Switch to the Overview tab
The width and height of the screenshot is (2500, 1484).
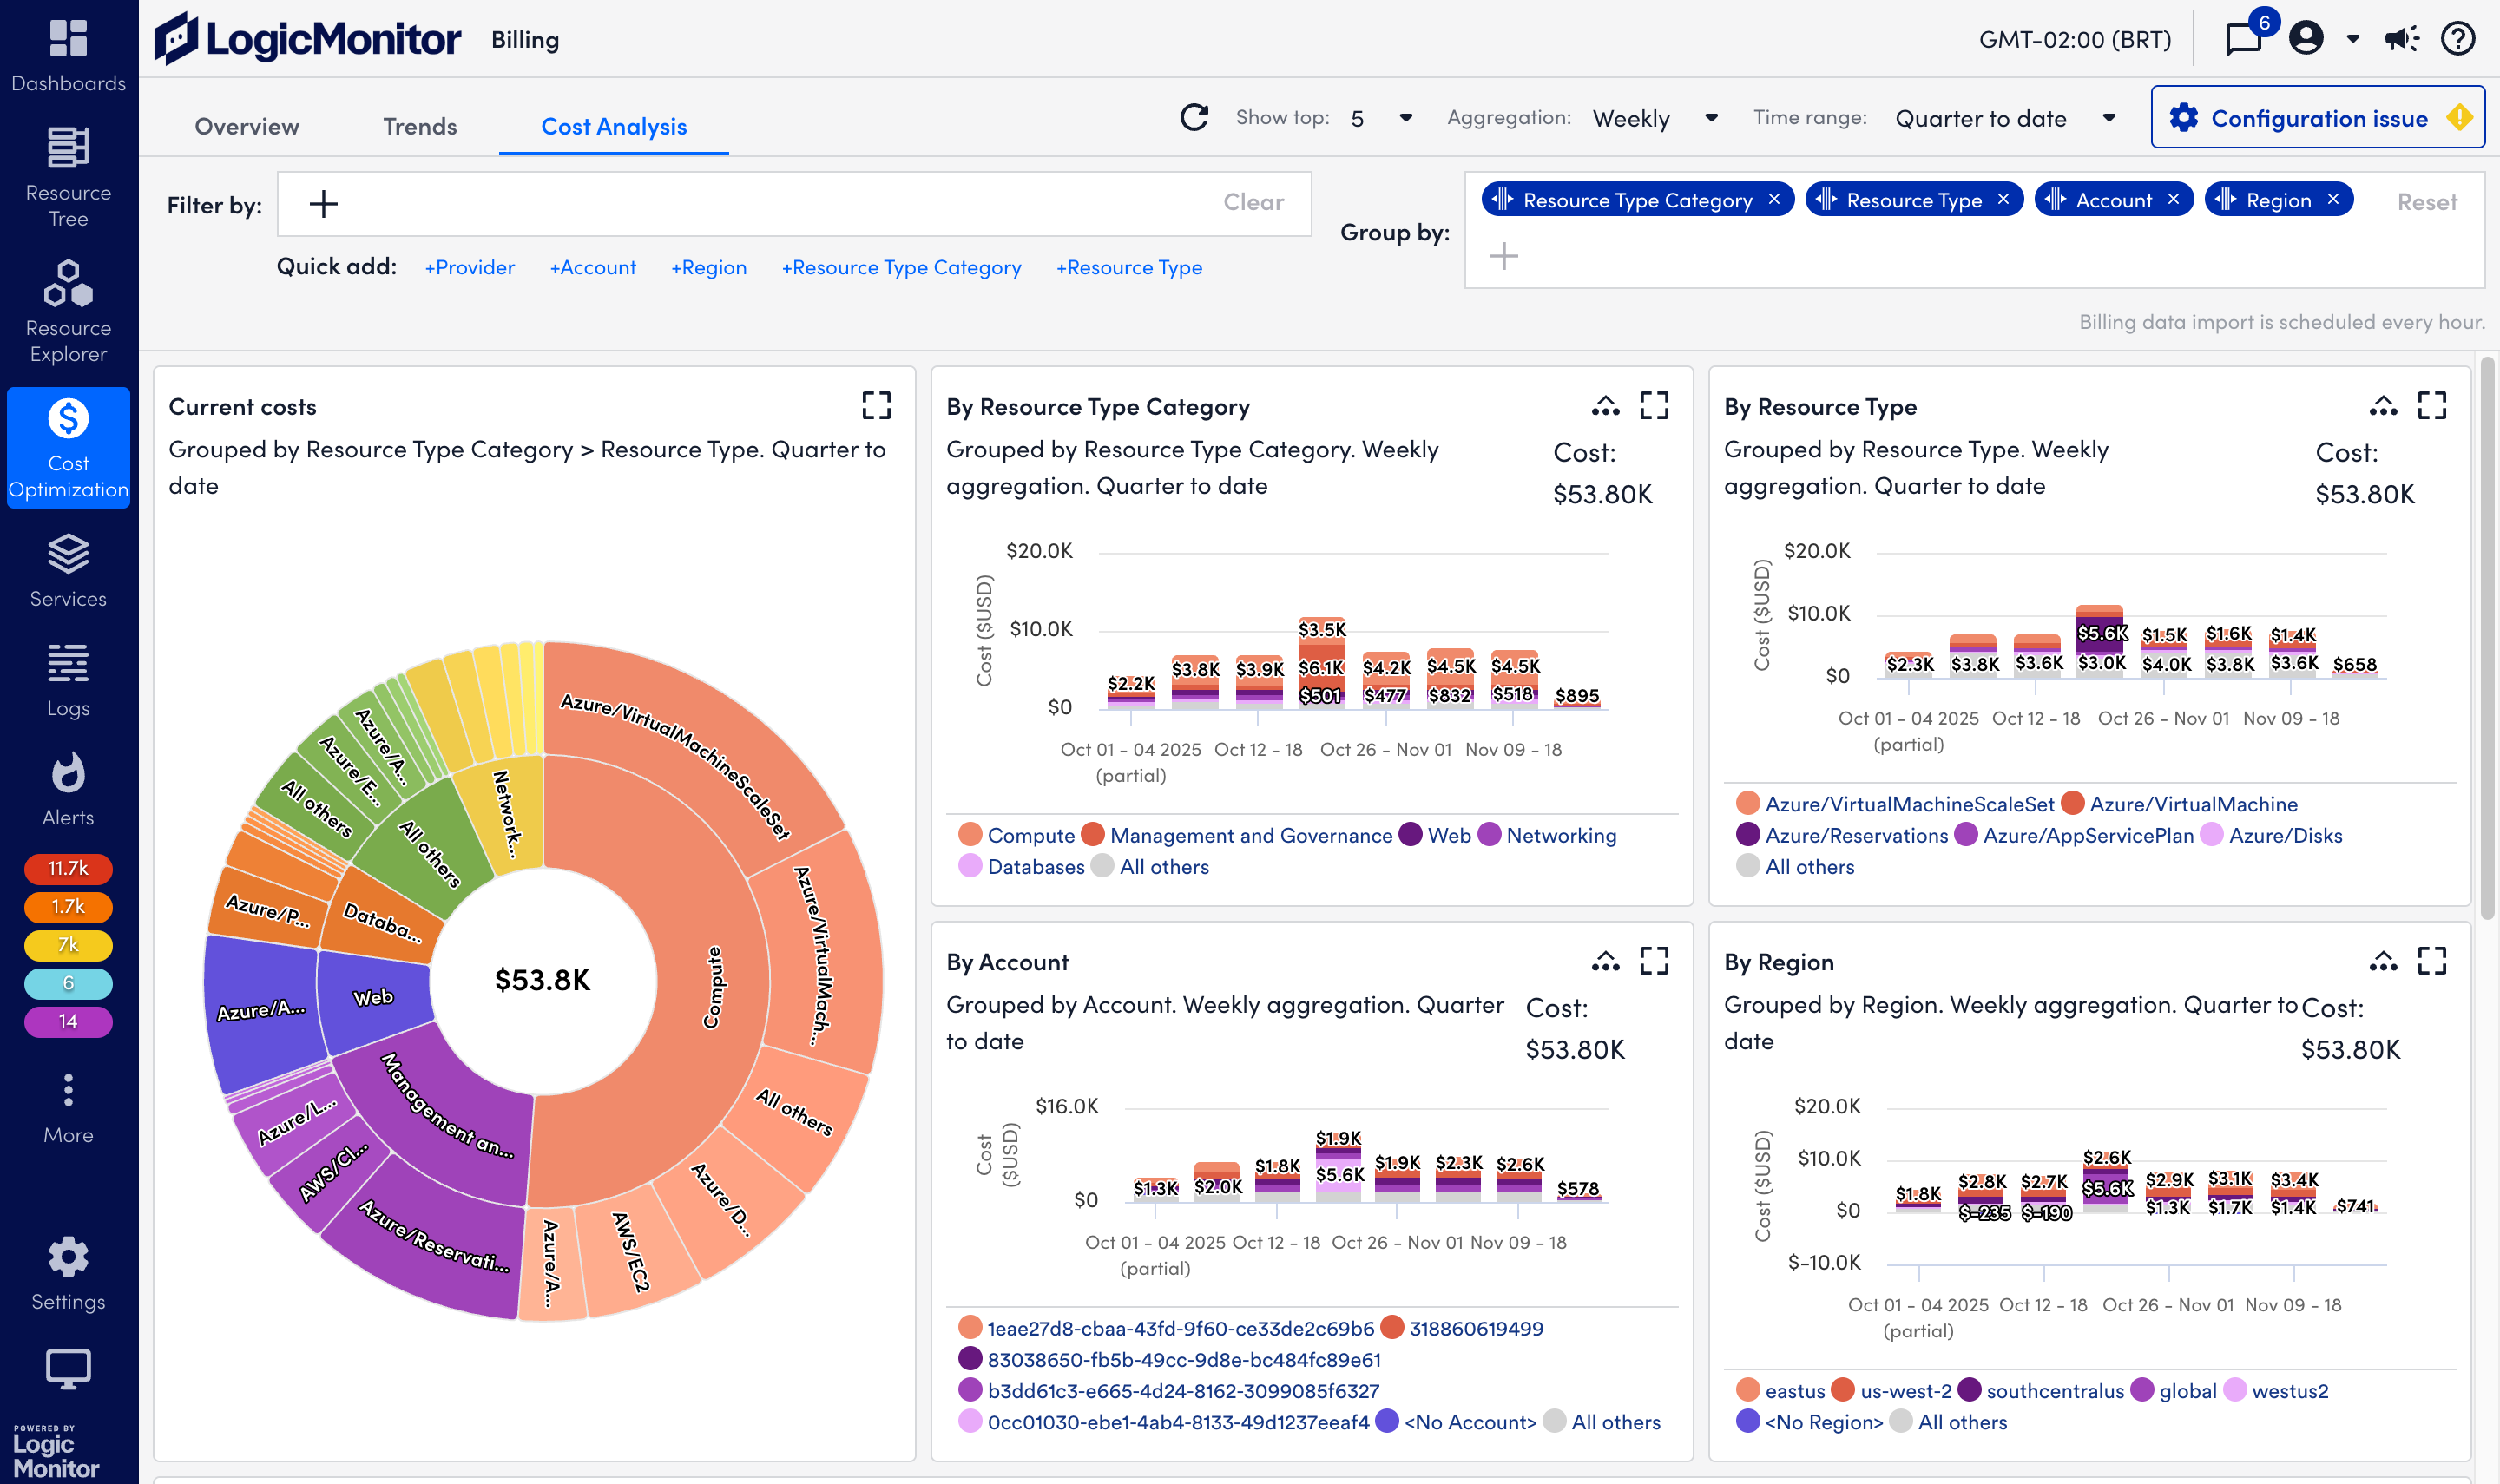(x=247, y=126)
